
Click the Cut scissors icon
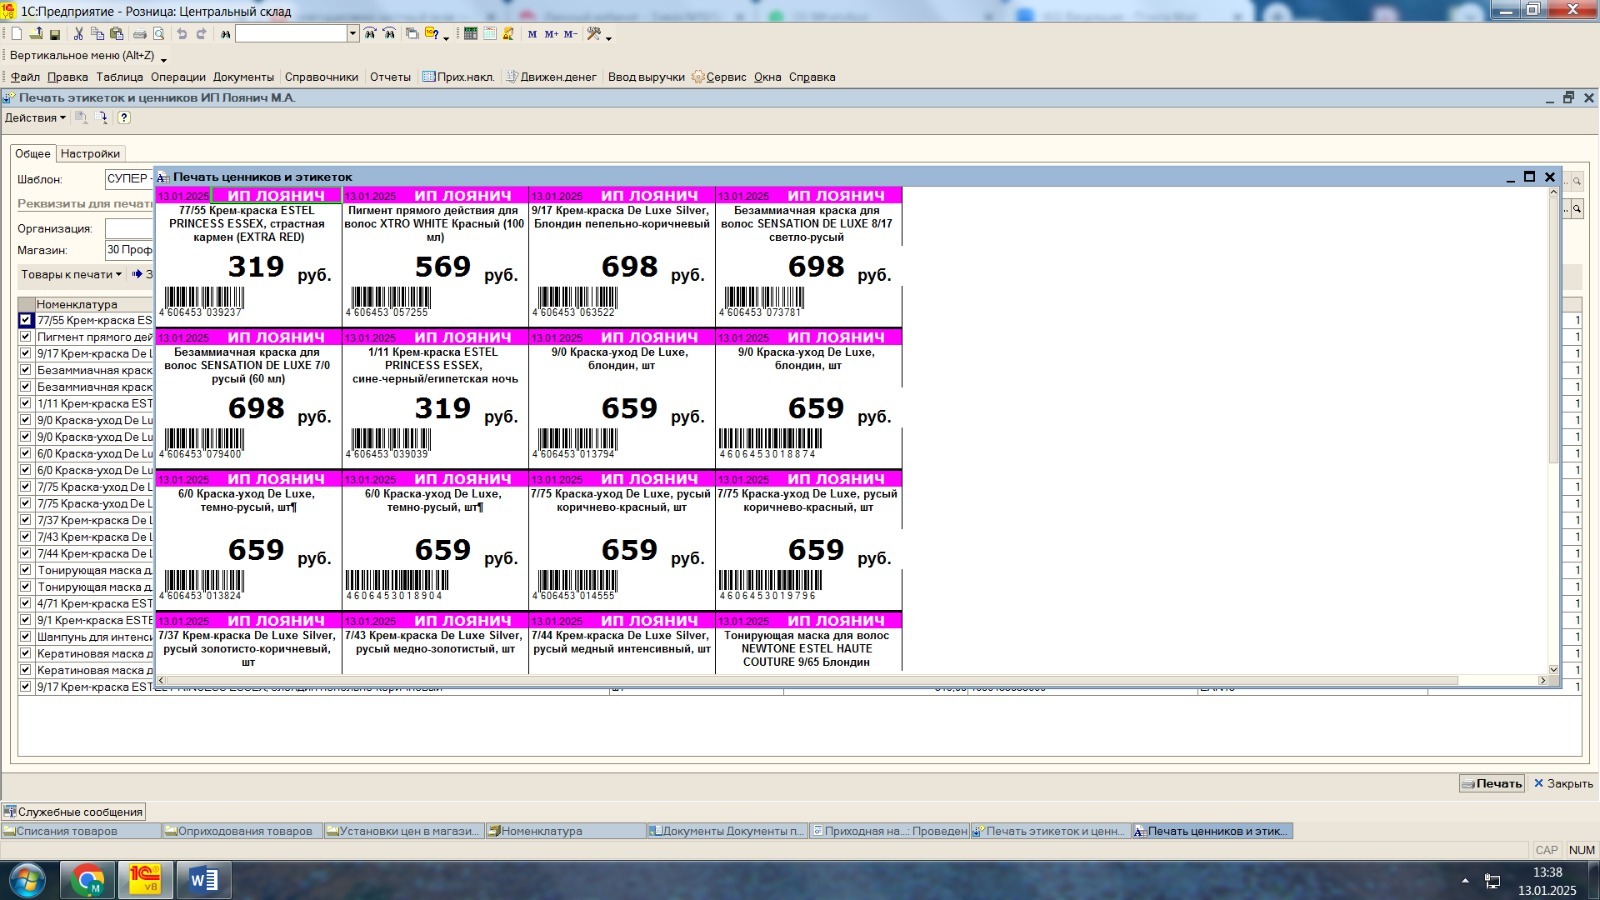pyautogui.click(x=78, y=34)
